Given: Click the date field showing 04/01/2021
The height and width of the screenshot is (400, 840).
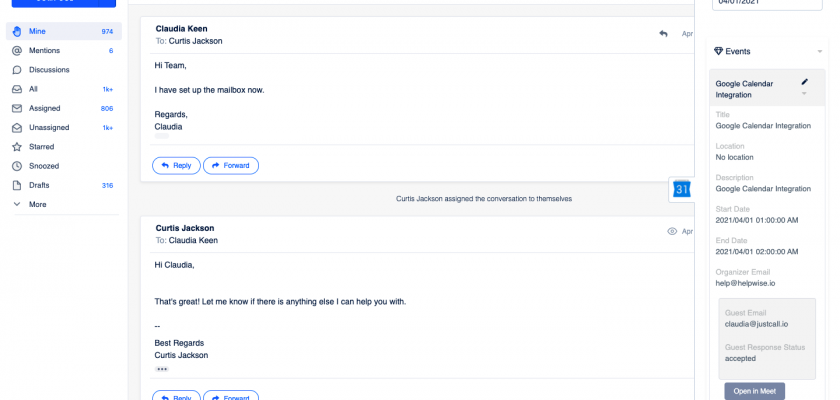Looking at the screenshot, I should [768, 4].
